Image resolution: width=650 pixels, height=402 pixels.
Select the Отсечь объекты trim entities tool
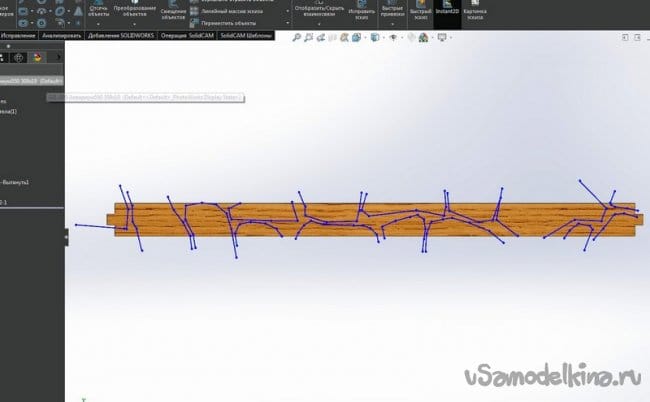pos(99,11)
